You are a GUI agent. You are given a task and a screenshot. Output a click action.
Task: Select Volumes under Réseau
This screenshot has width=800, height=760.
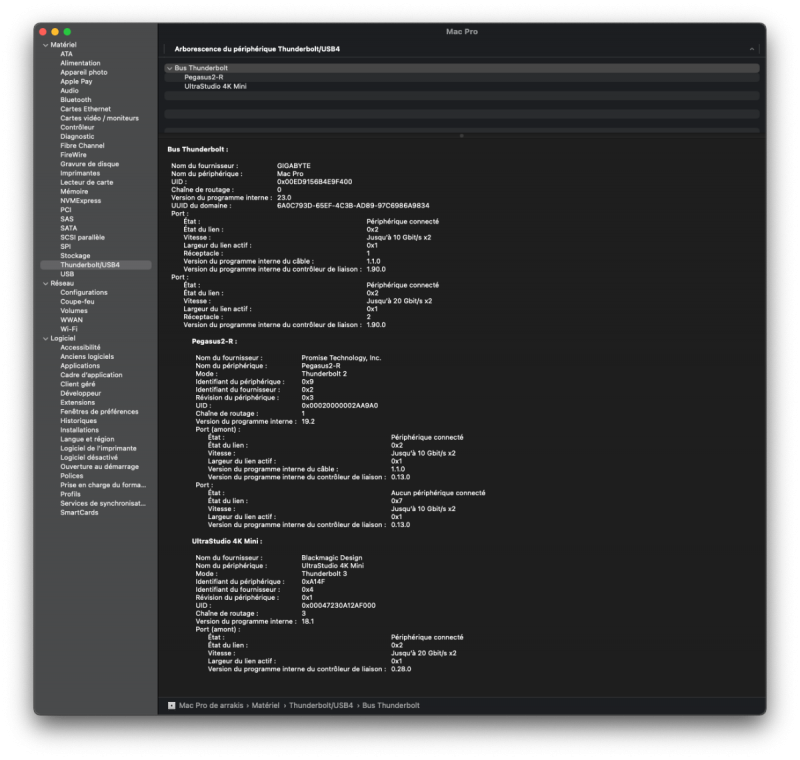click(x=73, y=311)
